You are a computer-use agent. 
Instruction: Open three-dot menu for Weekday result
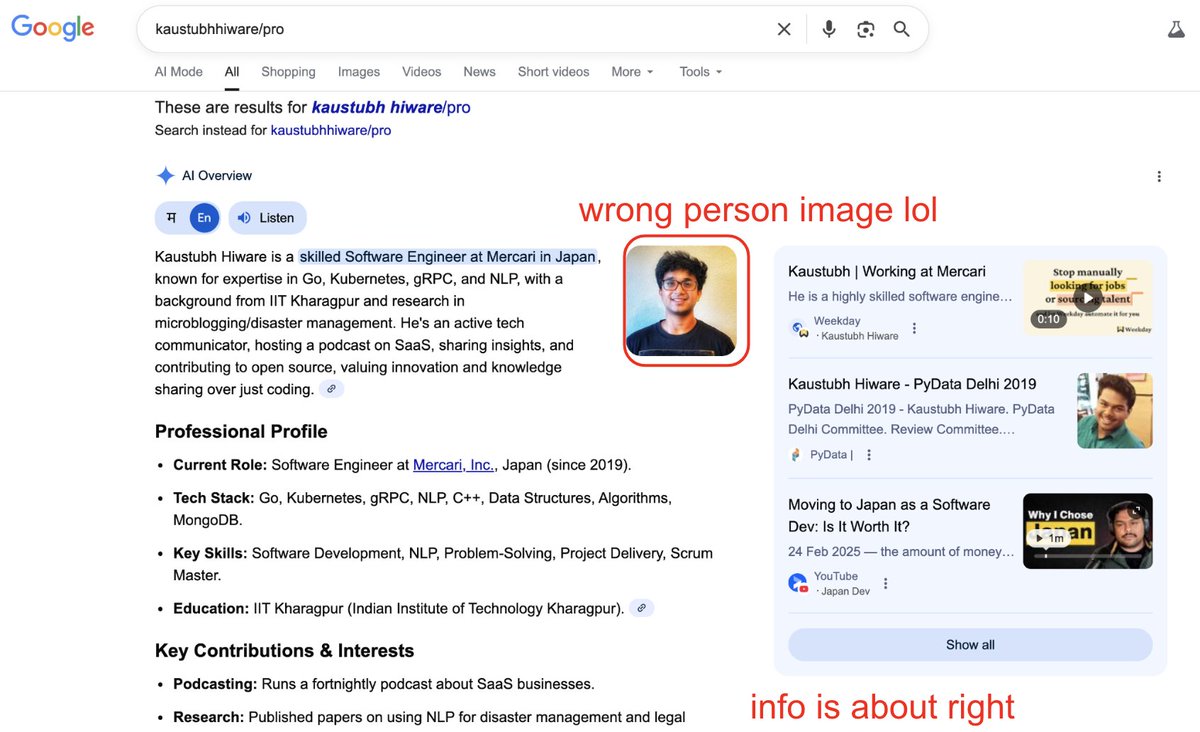click(x=914, y=328)
